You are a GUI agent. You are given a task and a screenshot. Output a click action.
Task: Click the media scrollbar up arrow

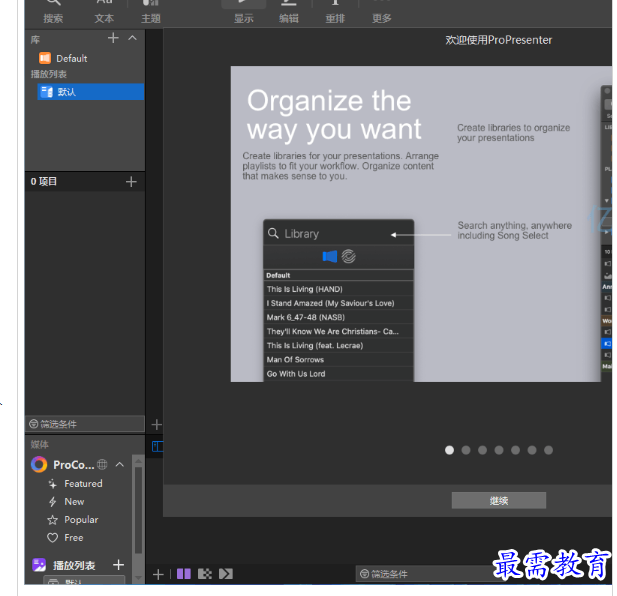click(138, 460)
